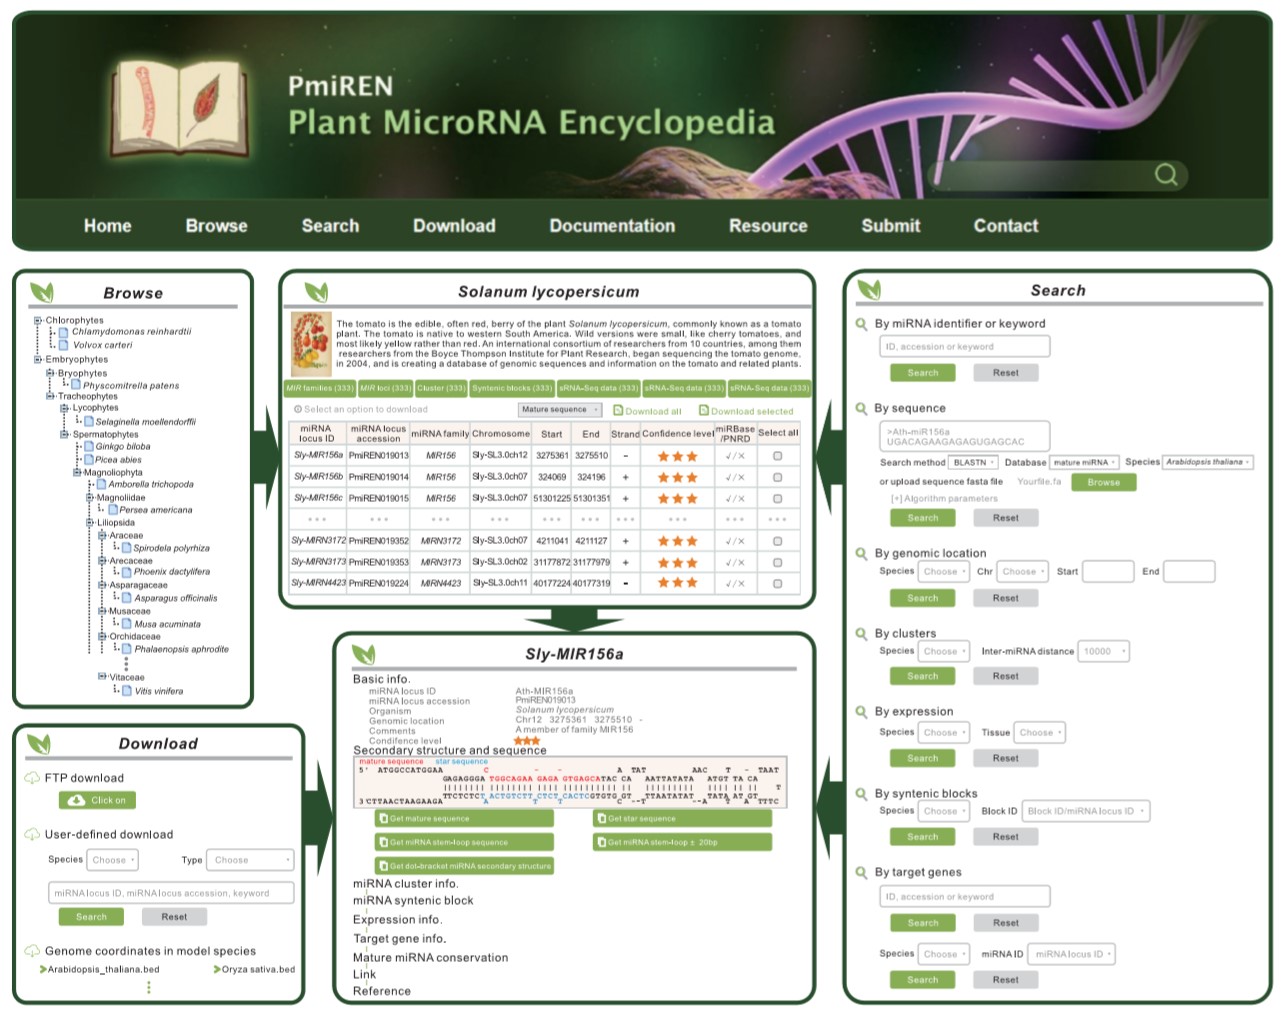Image resolution: width=1283 pixels, height=1009 pixels.
Task: Click magnifier icon beside 'By sequence'
Action: (861, 408)
